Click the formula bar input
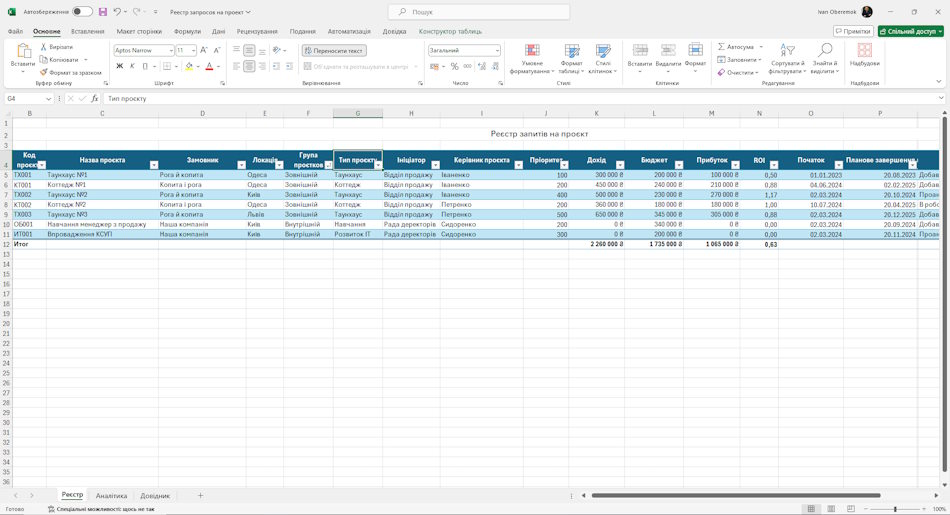The image size is (950, 515). (521, 98)
